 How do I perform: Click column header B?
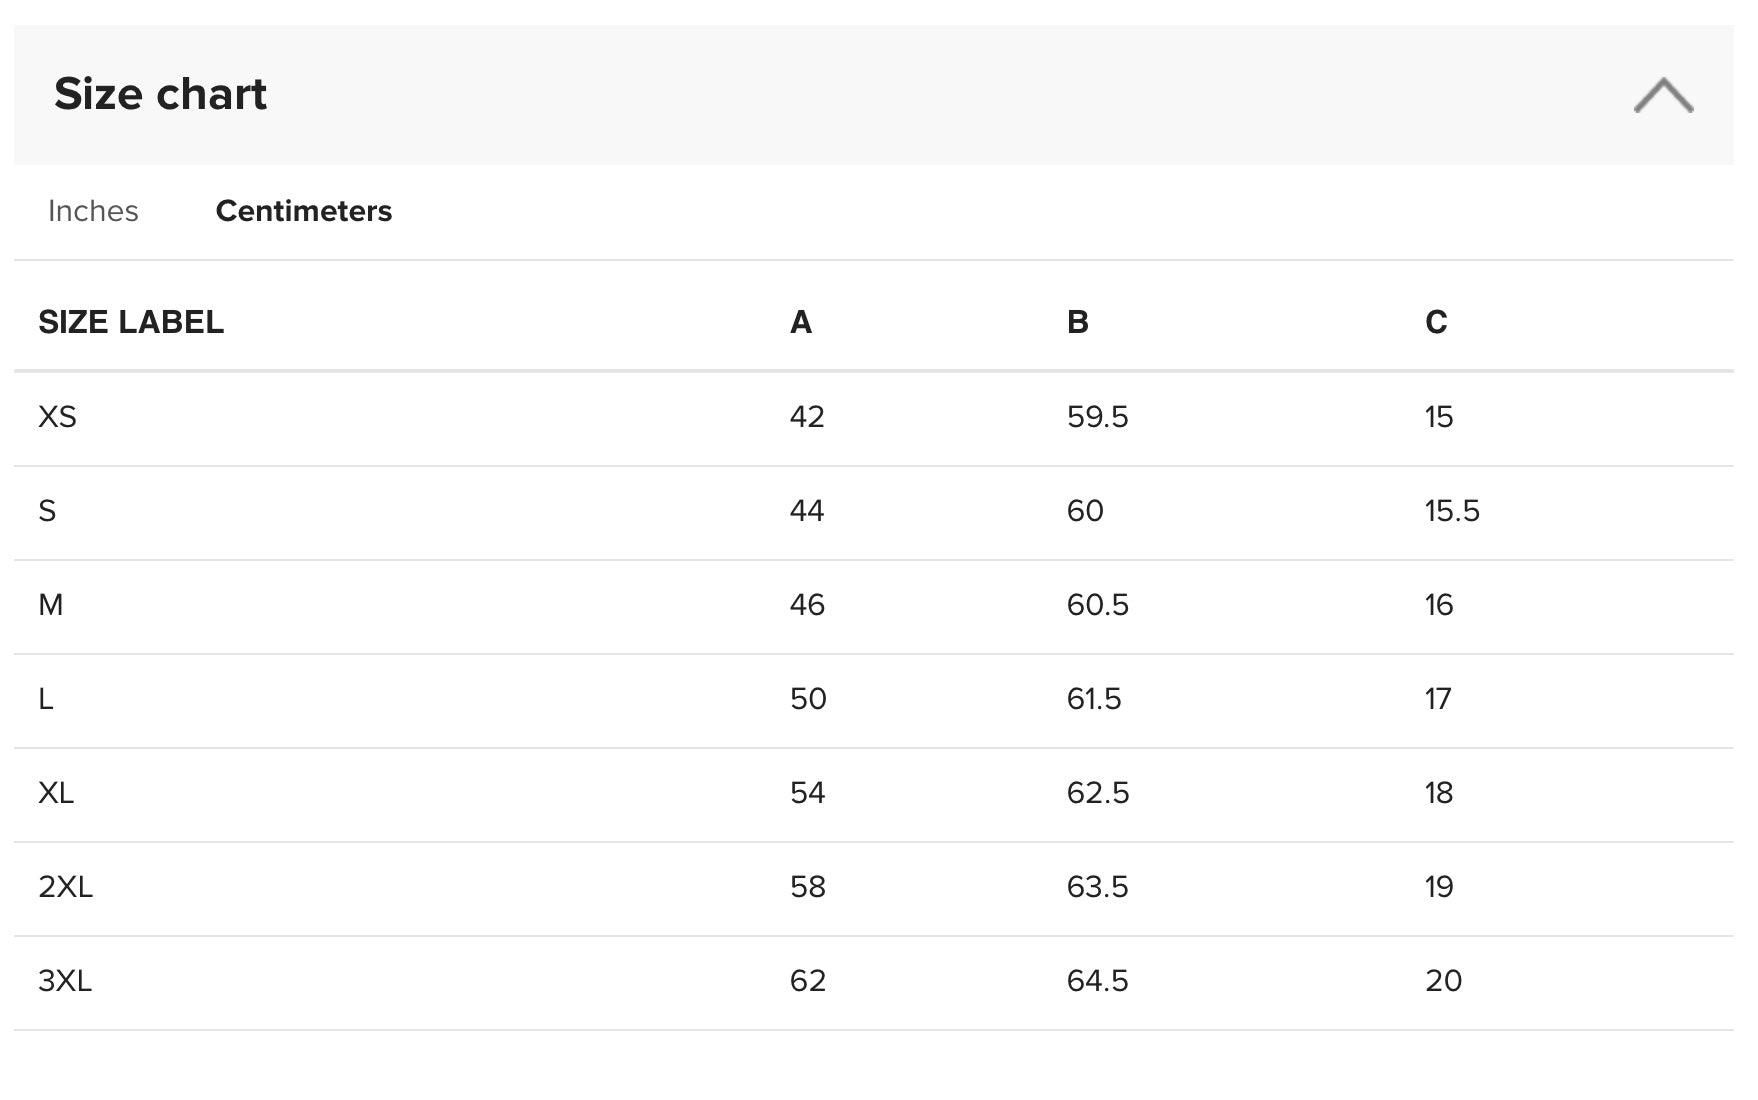tap(1077, 322)
